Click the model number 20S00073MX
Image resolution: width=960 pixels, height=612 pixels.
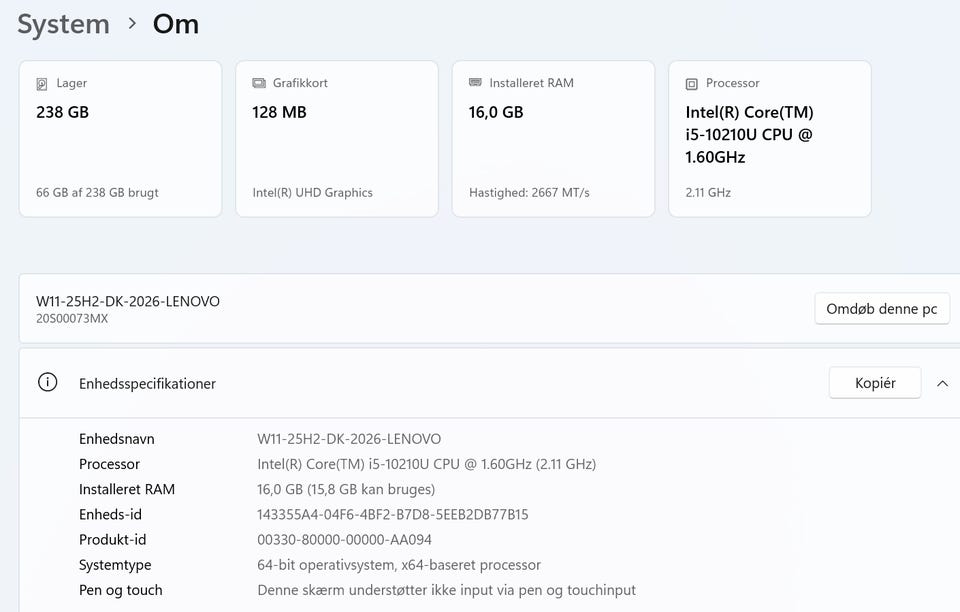72,319
